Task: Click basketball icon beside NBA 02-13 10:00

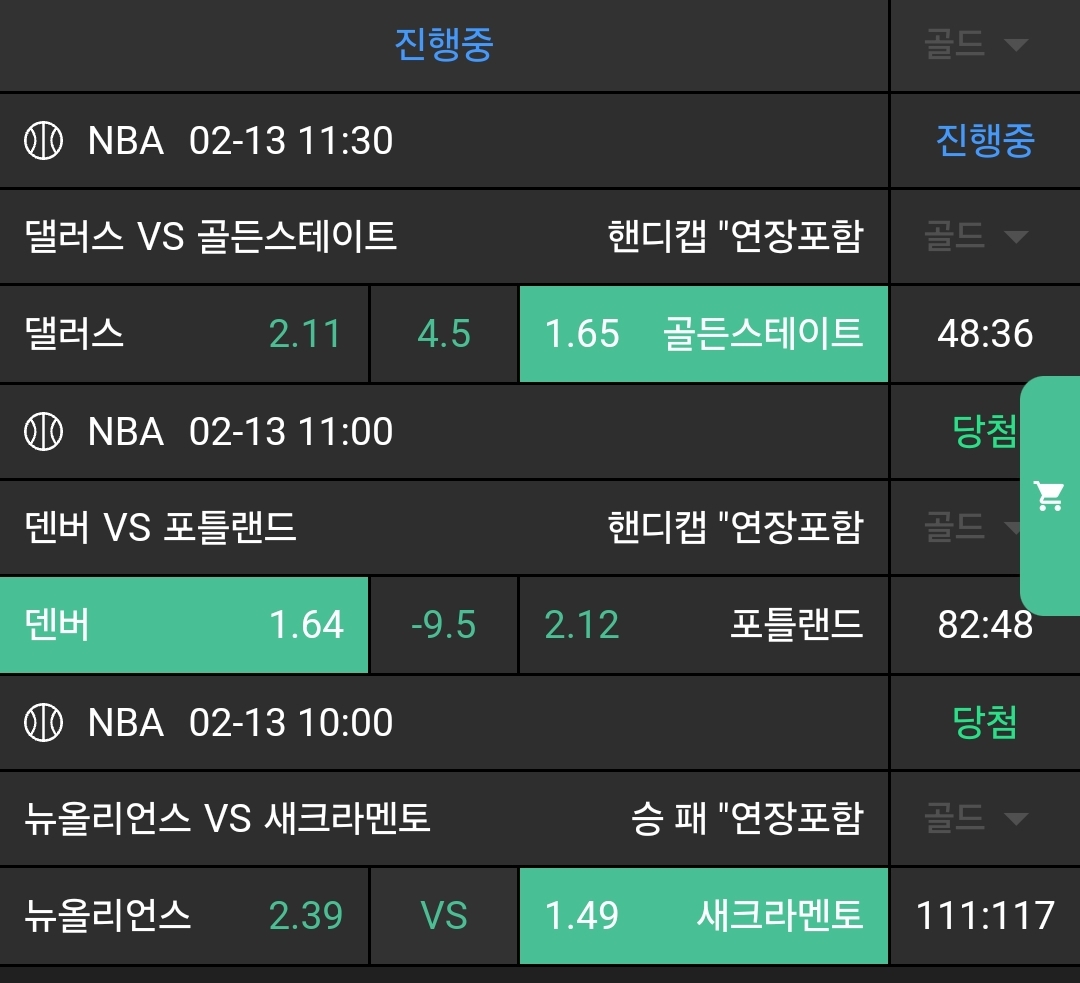Action: pos(44,722)
